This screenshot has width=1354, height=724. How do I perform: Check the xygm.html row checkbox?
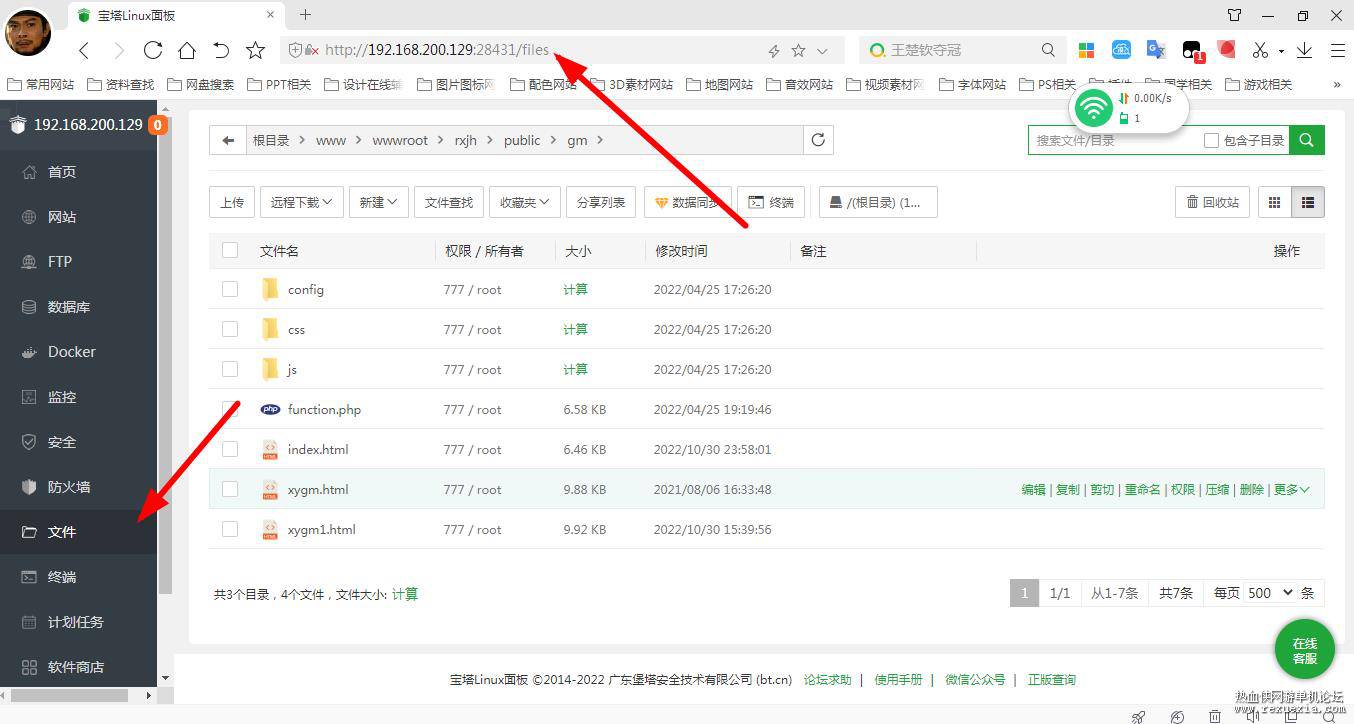pyautogui.click(x=230, y=489)
